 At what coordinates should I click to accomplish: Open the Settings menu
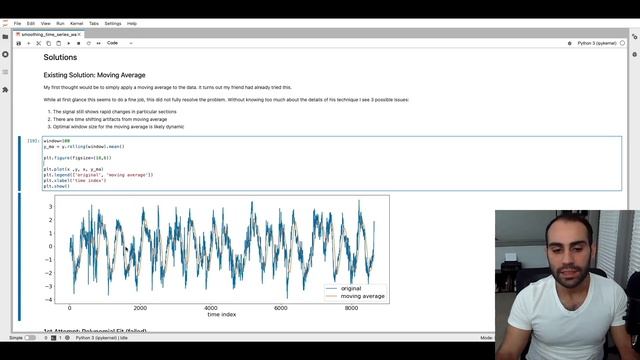(x=113, y=24)
